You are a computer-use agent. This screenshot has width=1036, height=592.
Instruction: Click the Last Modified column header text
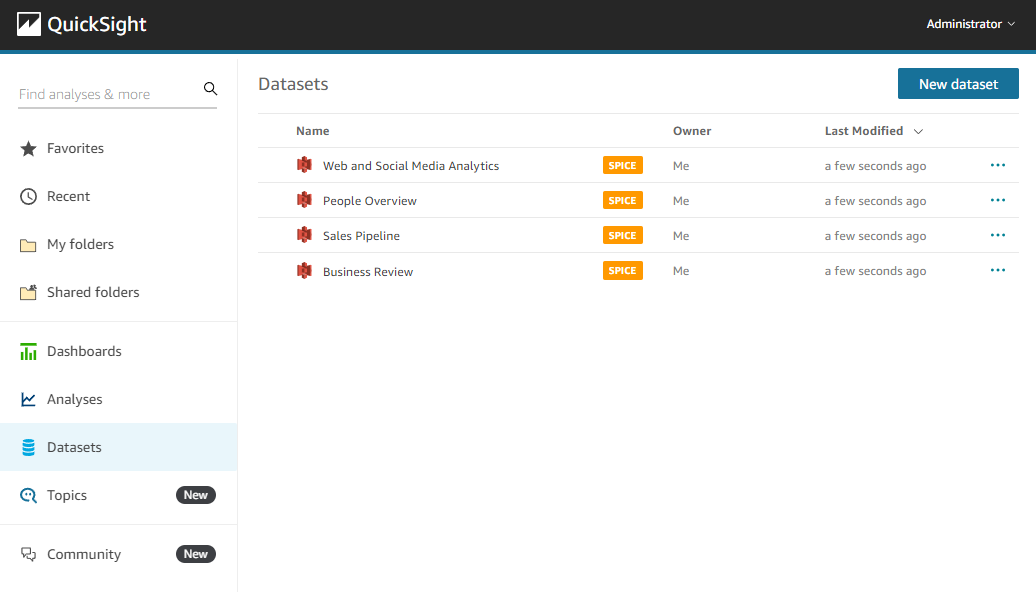864,131
